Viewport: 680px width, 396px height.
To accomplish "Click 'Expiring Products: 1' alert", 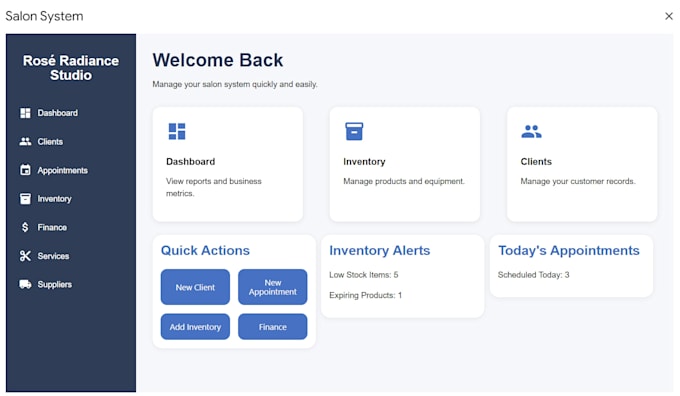I will (365, 295).
